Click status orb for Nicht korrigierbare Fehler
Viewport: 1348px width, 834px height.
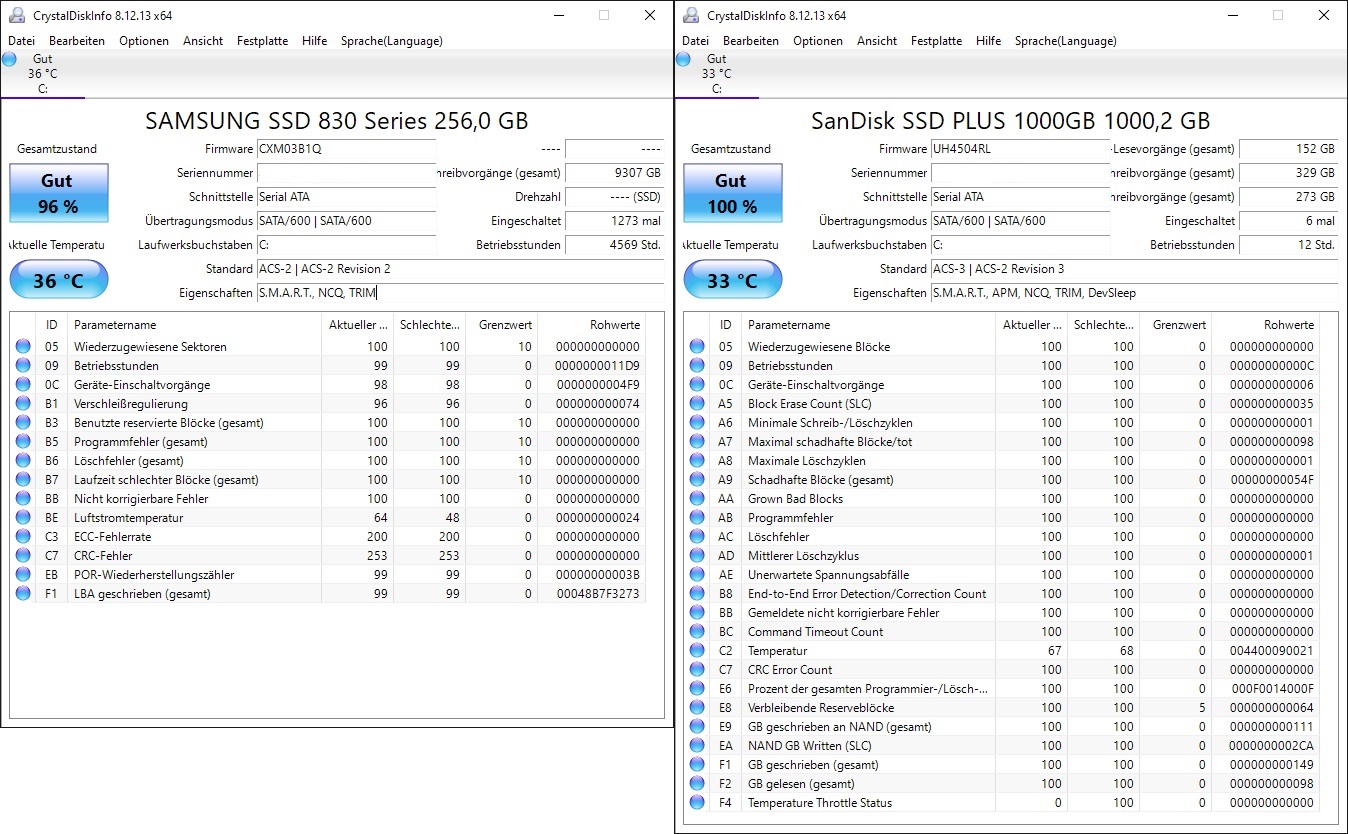[23, 499]
